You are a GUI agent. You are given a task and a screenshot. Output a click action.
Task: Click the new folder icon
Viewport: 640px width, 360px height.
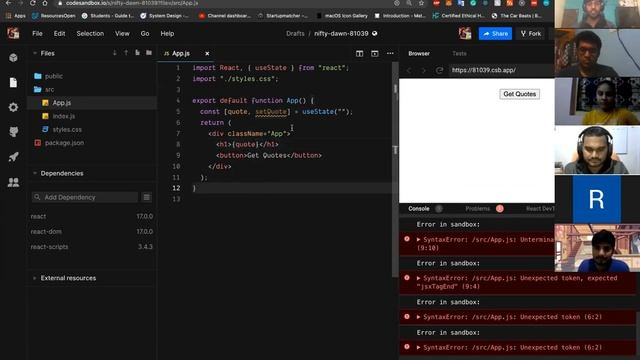click(149, 53)
